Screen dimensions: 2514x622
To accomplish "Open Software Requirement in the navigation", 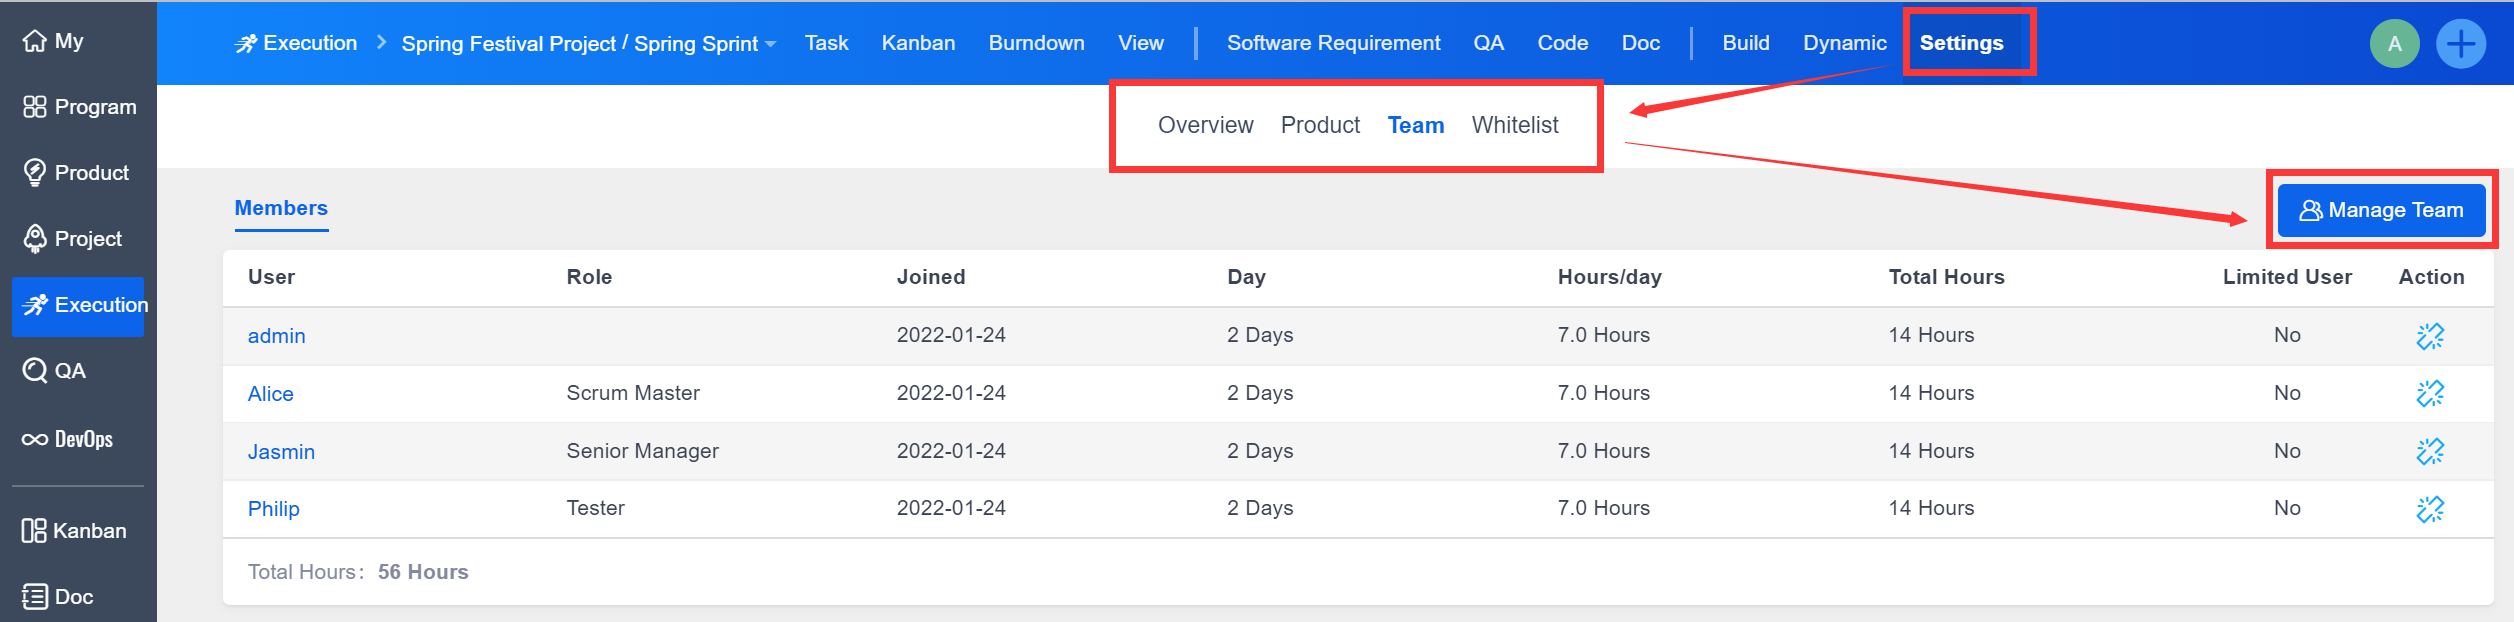I will tap(1333, 43).
